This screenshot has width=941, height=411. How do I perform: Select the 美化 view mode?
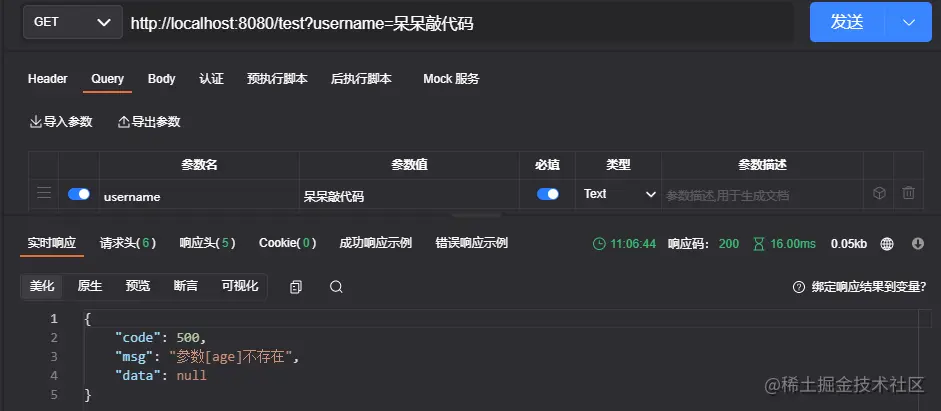[42, 286]
